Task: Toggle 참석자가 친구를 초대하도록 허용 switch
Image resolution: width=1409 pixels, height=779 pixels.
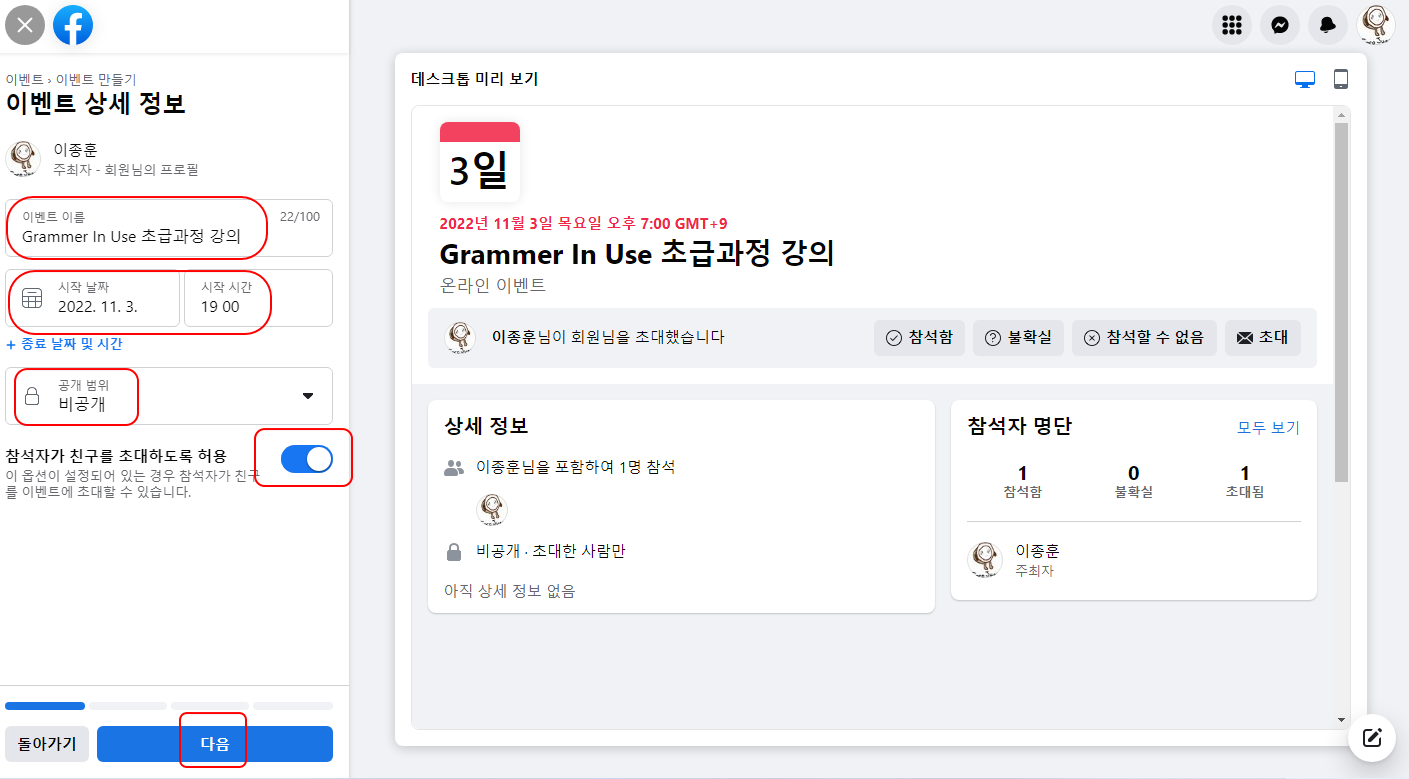Action: (x=307, y=459)
